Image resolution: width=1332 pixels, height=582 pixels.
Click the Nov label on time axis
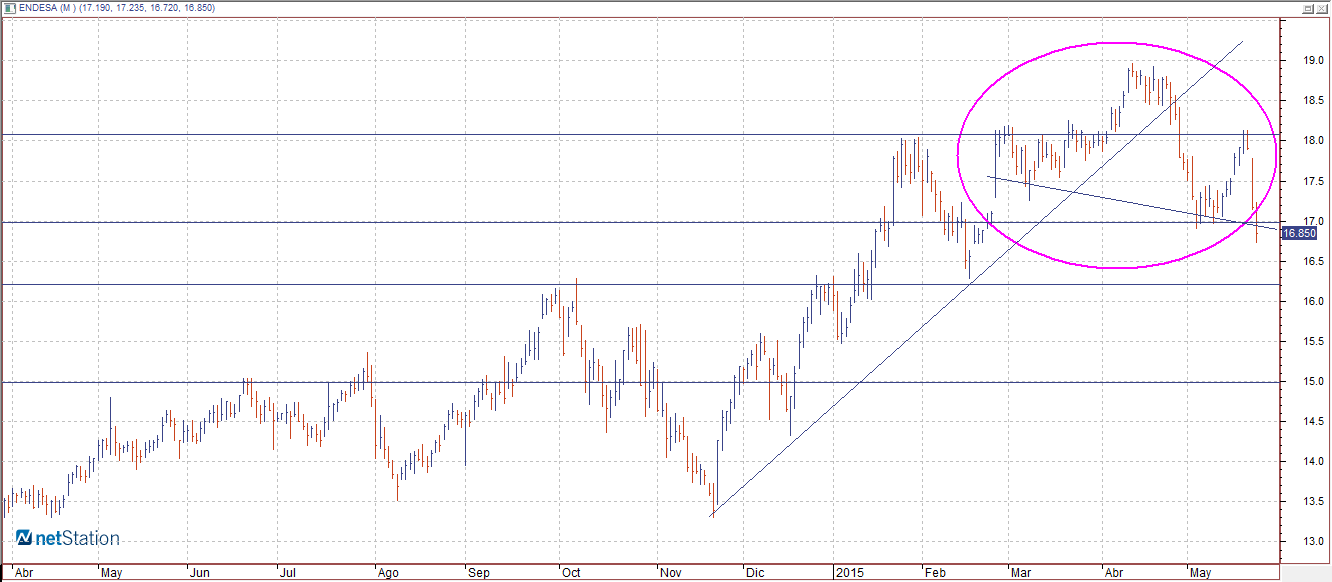669,573
